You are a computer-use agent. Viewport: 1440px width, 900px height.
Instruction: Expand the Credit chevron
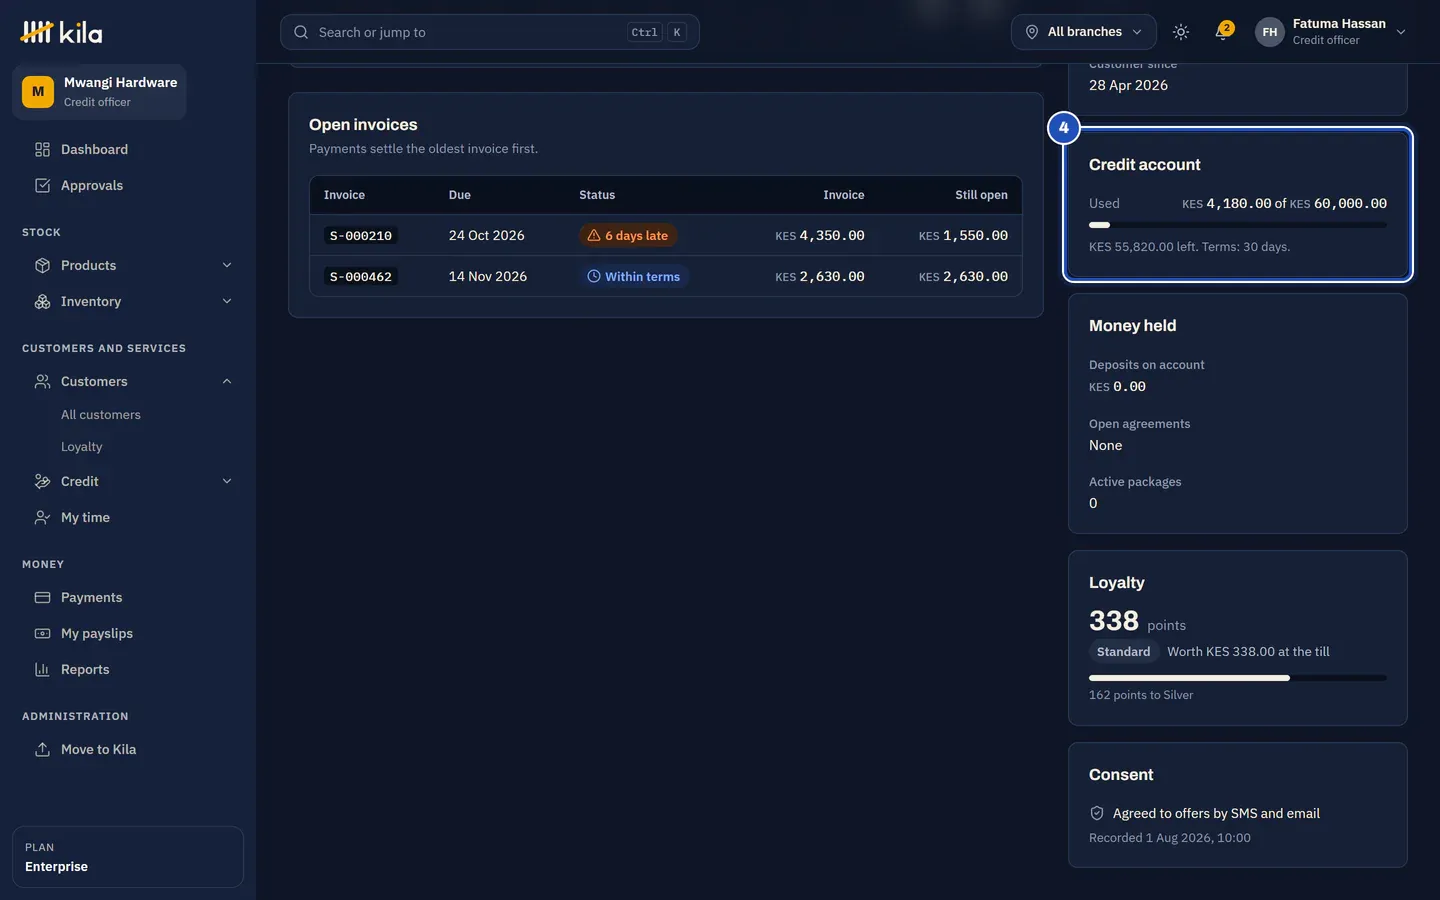pos(227,482)
